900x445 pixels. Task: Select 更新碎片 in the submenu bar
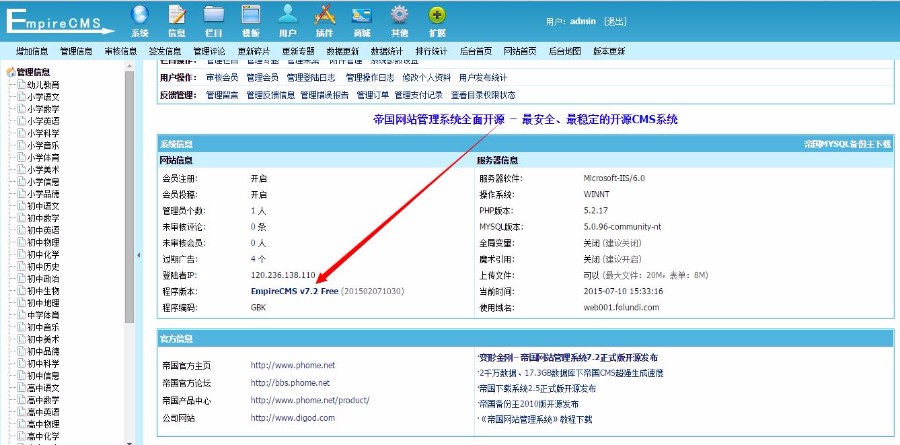pos(254,51)
